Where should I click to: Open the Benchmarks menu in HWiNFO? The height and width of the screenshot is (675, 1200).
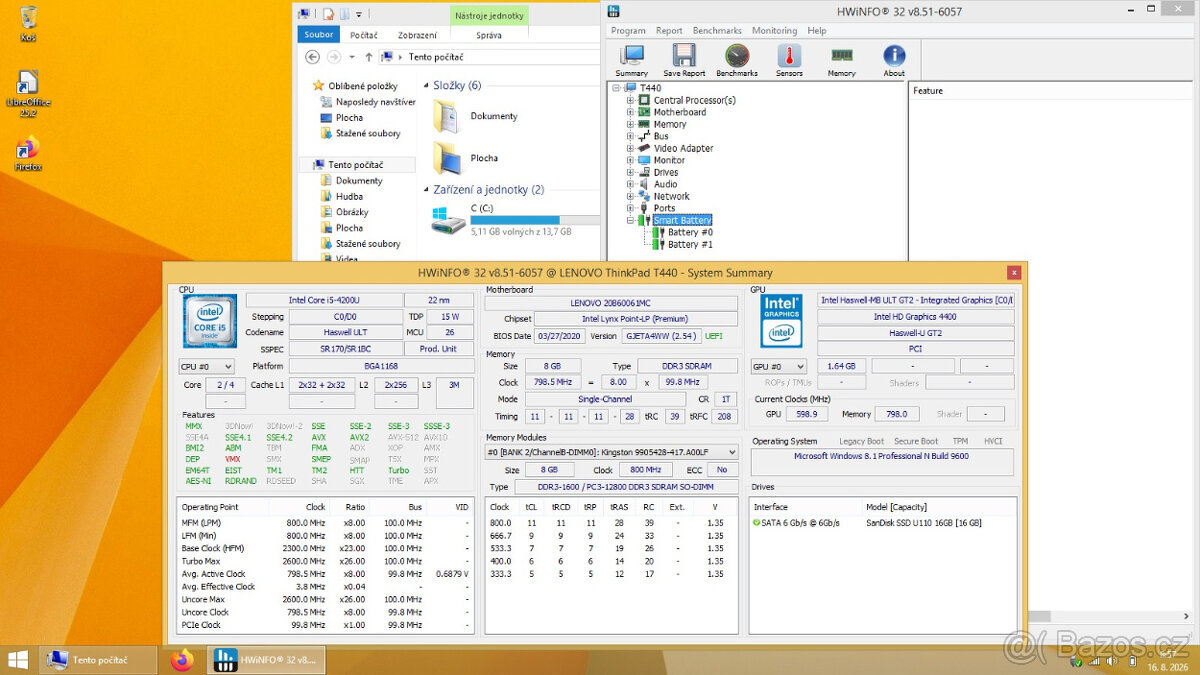(x=717, y=31)
